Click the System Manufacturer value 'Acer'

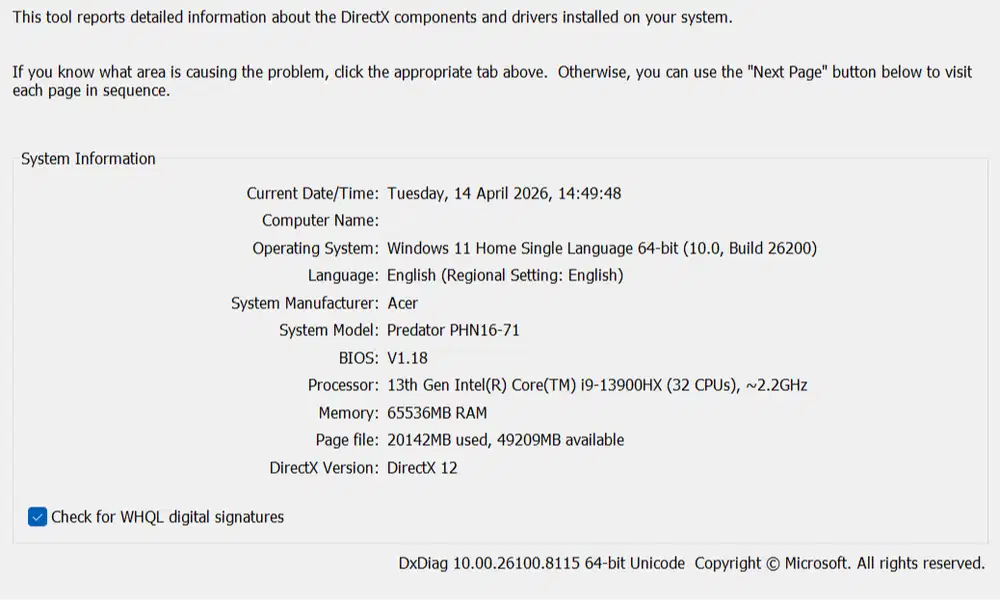pyautogui.click(x=403, y=303)
